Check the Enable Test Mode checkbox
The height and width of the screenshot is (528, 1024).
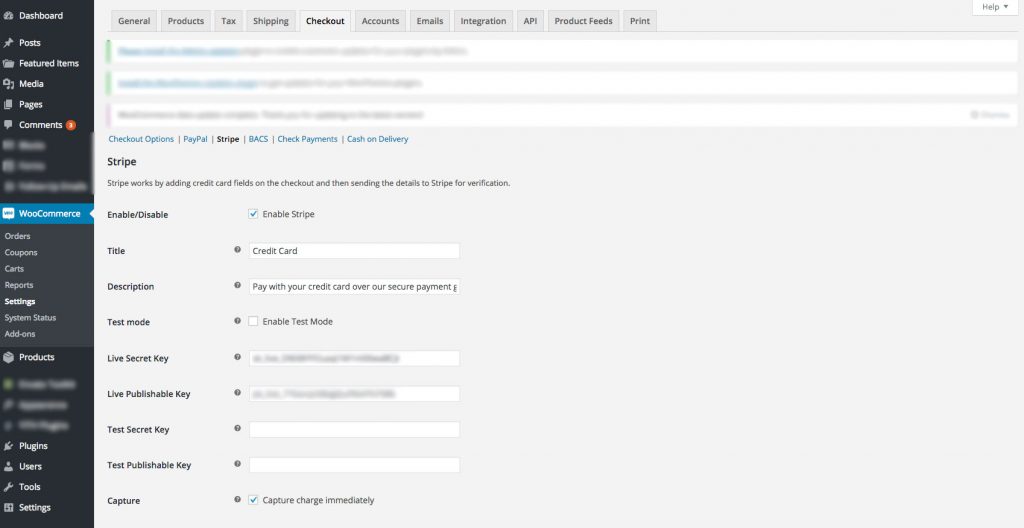pos(253,322)
